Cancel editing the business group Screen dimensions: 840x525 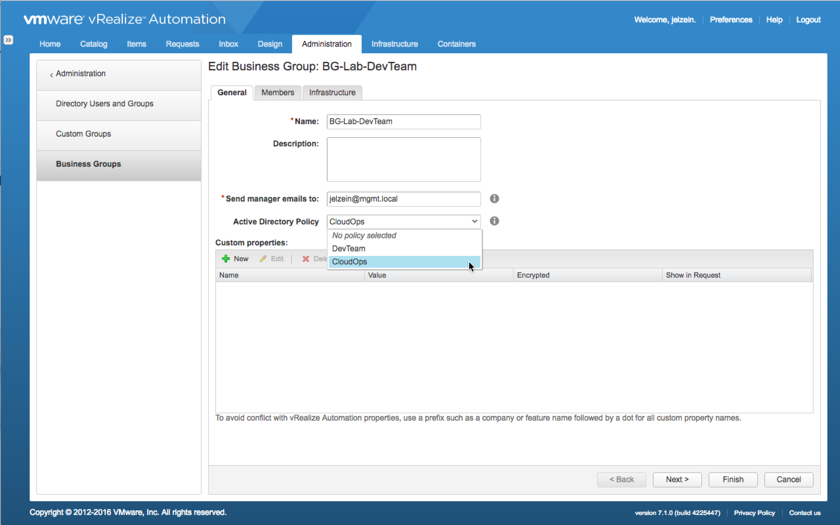[x=788, y=479]
